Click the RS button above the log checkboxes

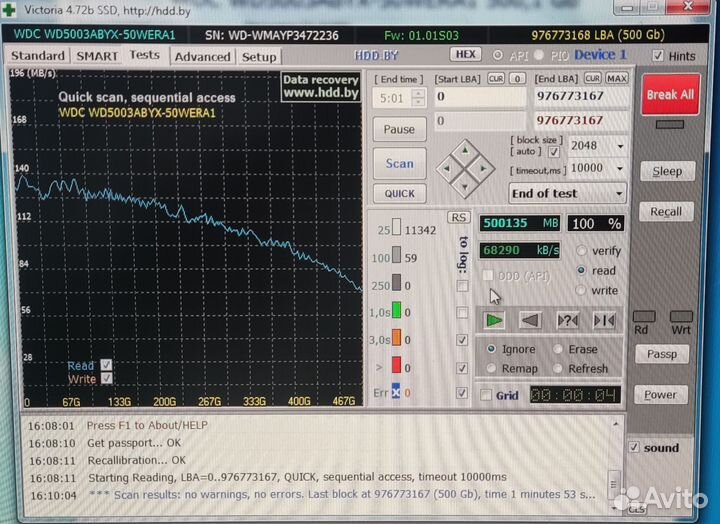(x=458, y=217)
